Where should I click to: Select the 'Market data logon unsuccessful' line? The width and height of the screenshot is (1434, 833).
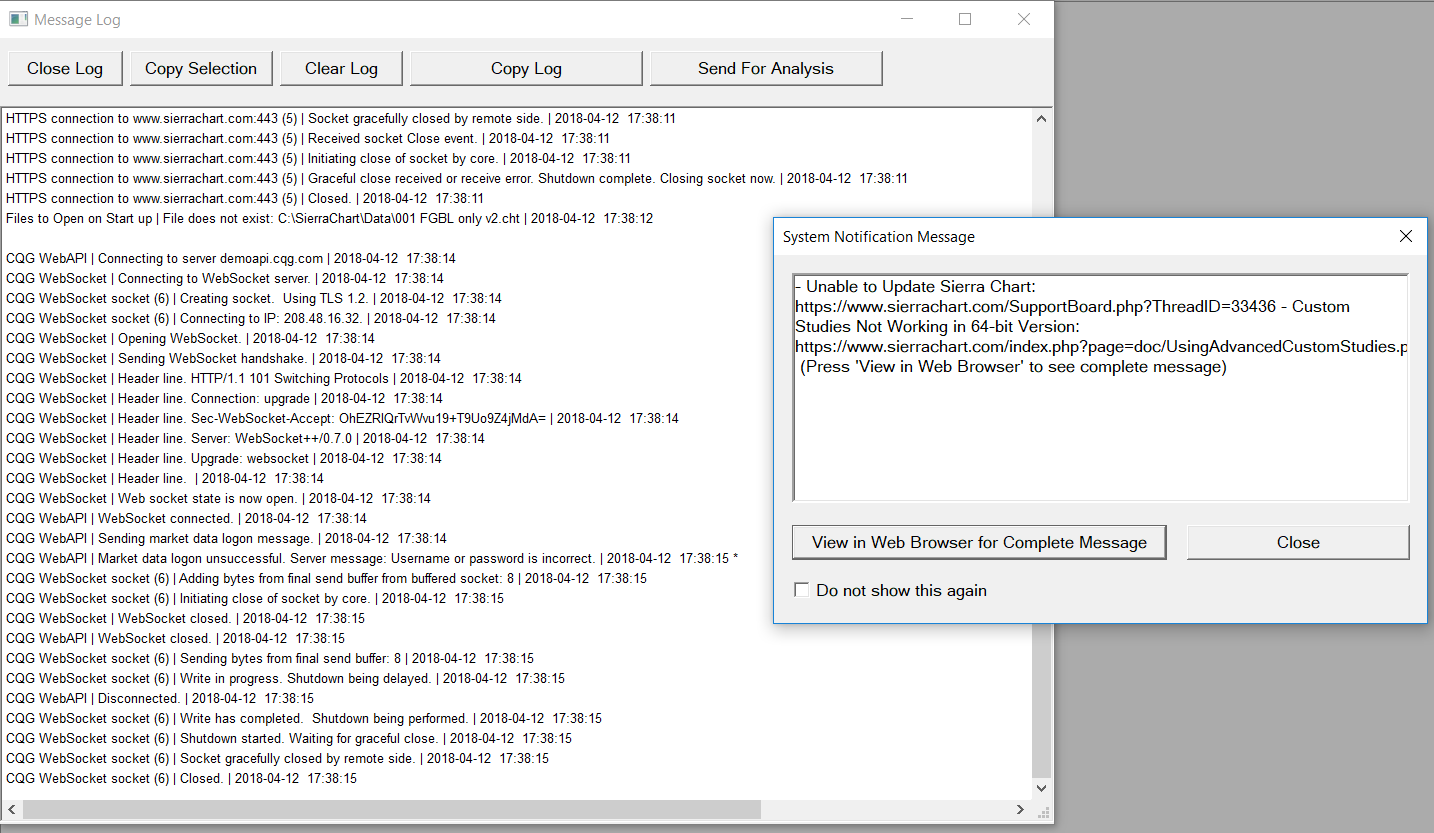pos(372,558)
